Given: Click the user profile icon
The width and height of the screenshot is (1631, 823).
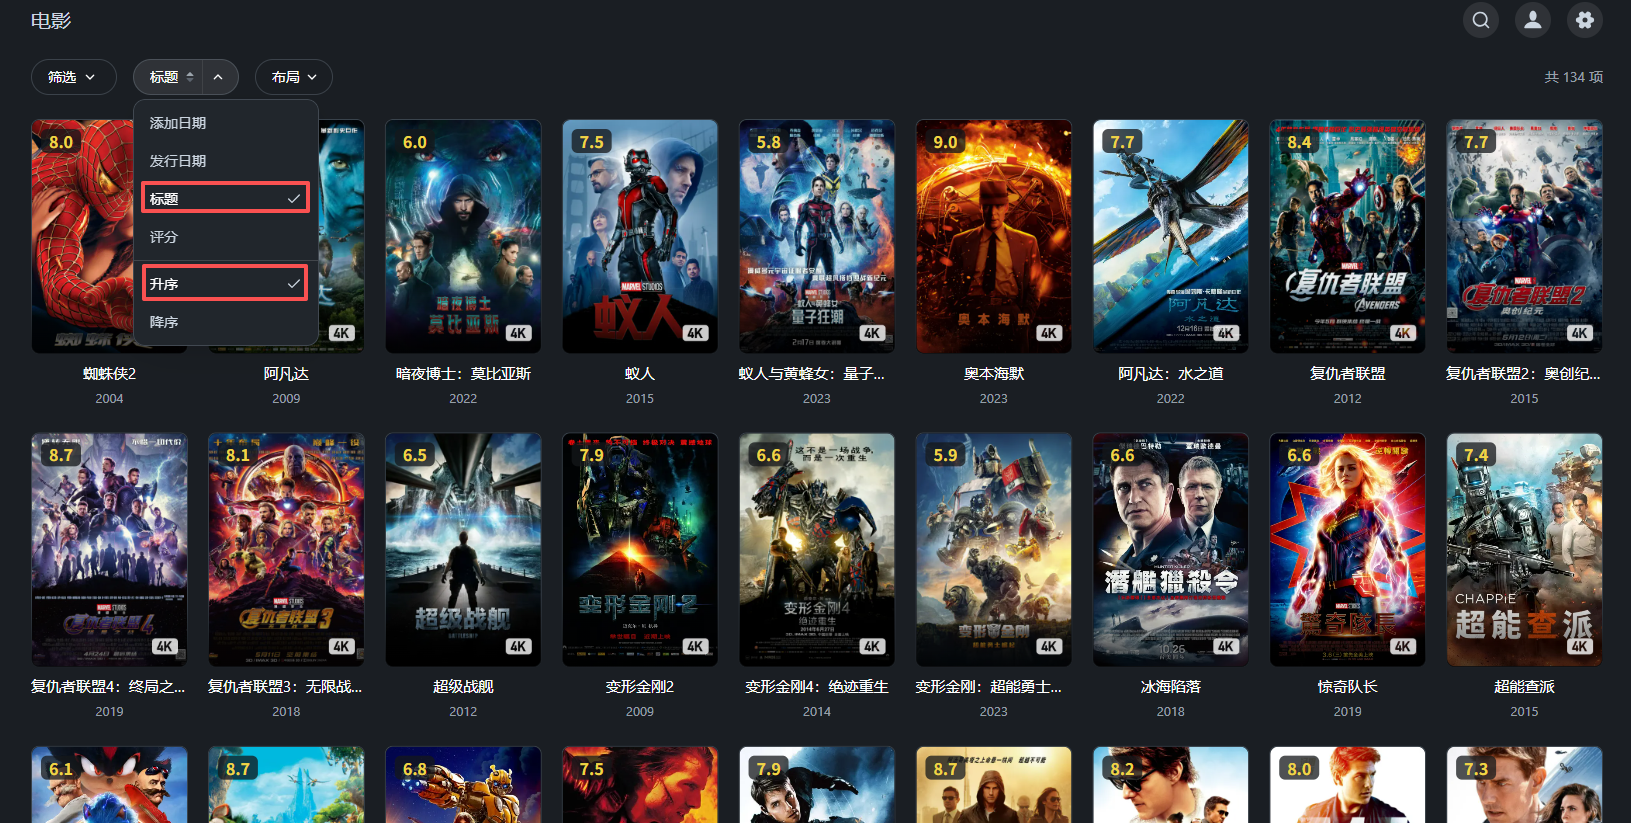Looking at the screenshot, I should pyautogui.click(x=1533, y=20).
